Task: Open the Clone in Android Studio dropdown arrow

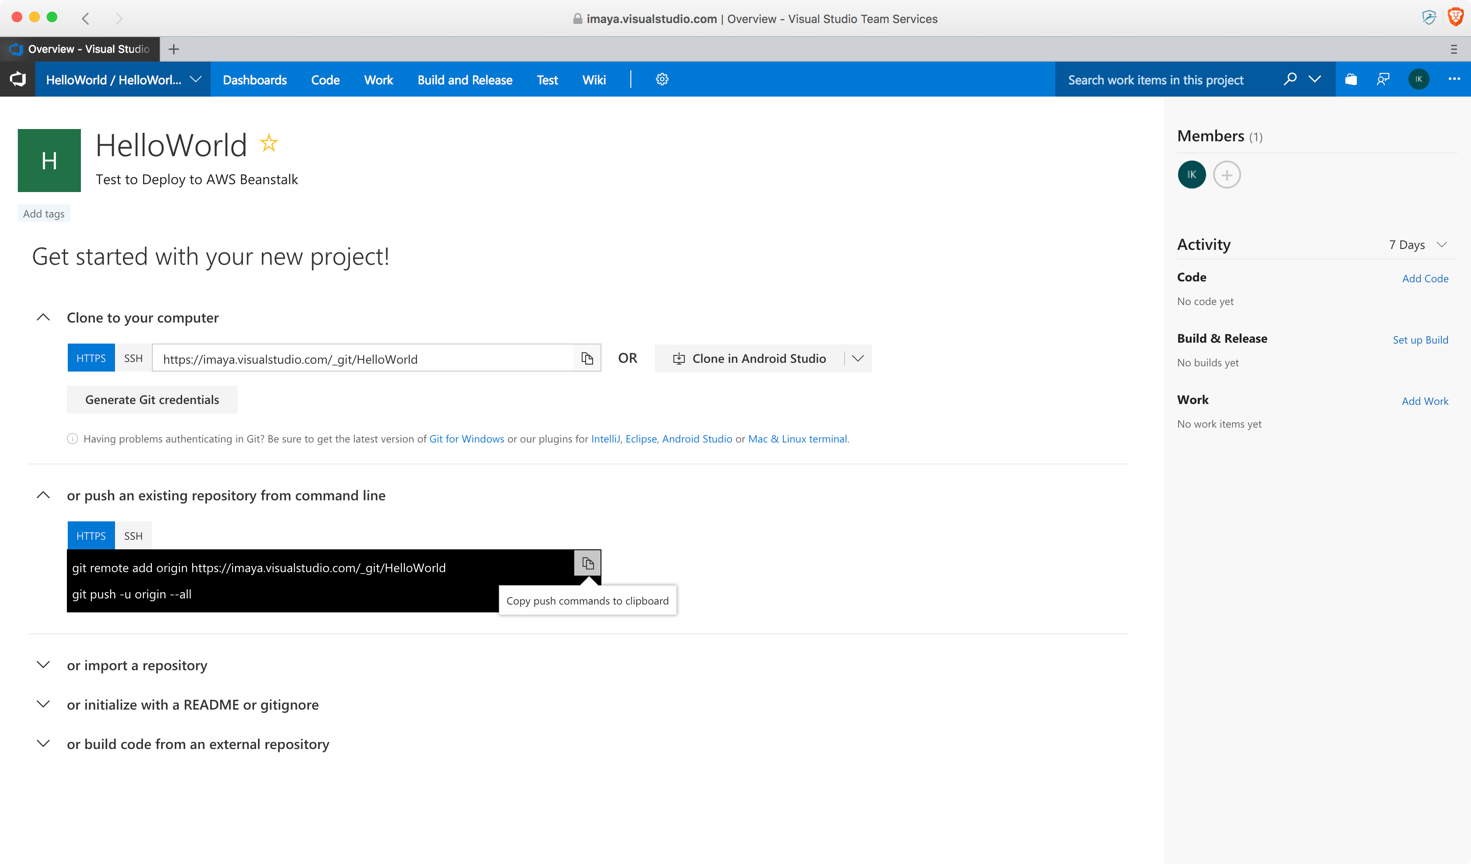Action: pyautogui.click(x=858, y=358)
